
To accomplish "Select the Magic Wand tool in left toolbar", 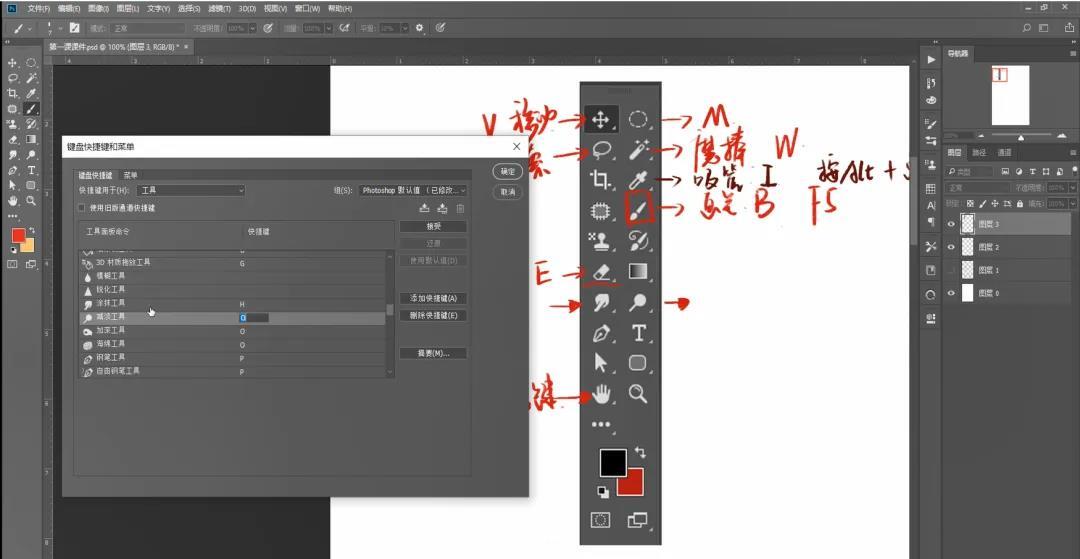I will click(31, 77).
